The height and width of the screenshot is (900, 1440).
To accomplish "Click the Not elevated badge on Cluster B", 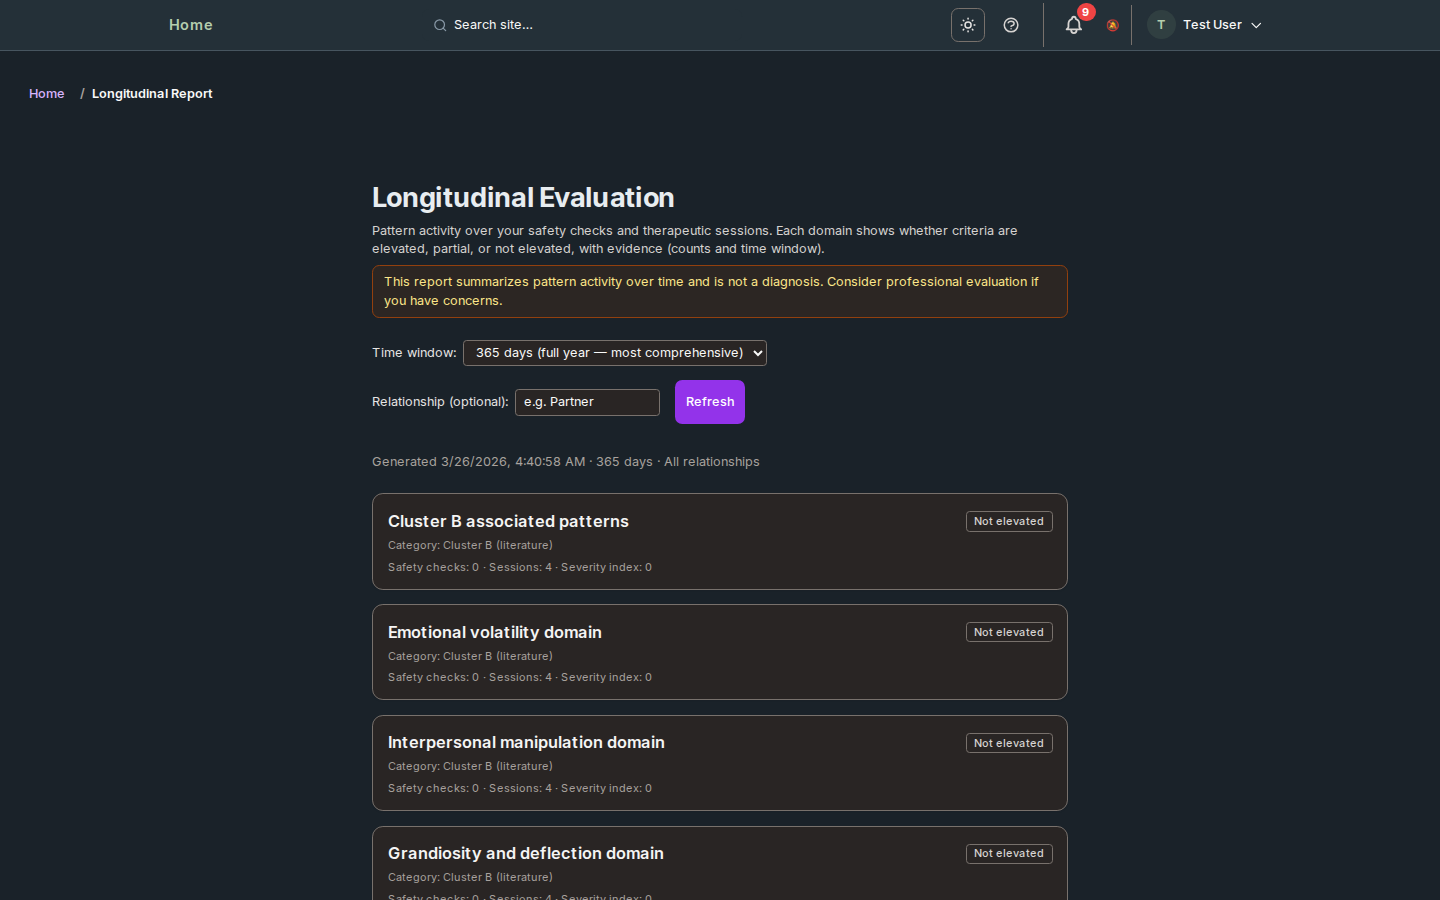I will point(1009,521).
